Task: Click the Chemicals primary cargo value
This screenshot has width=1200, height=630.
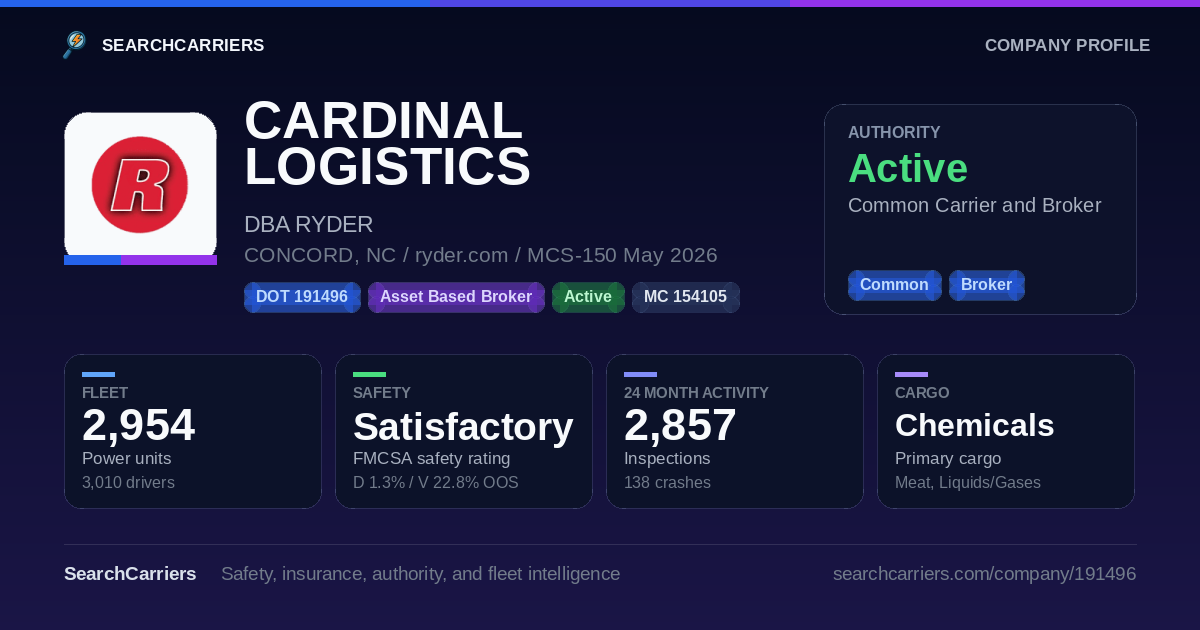Action: (x=974, y=426)
